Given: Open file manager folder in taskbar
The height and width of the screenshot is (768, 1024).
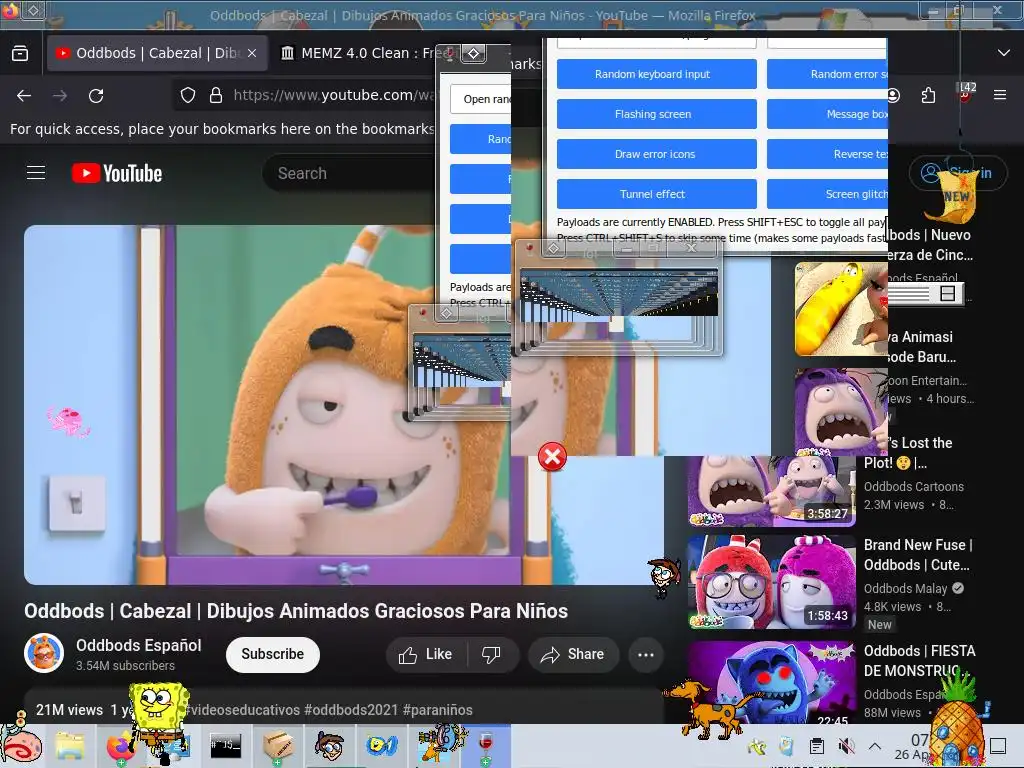Looking at the screenshot, I should point(70,746).
